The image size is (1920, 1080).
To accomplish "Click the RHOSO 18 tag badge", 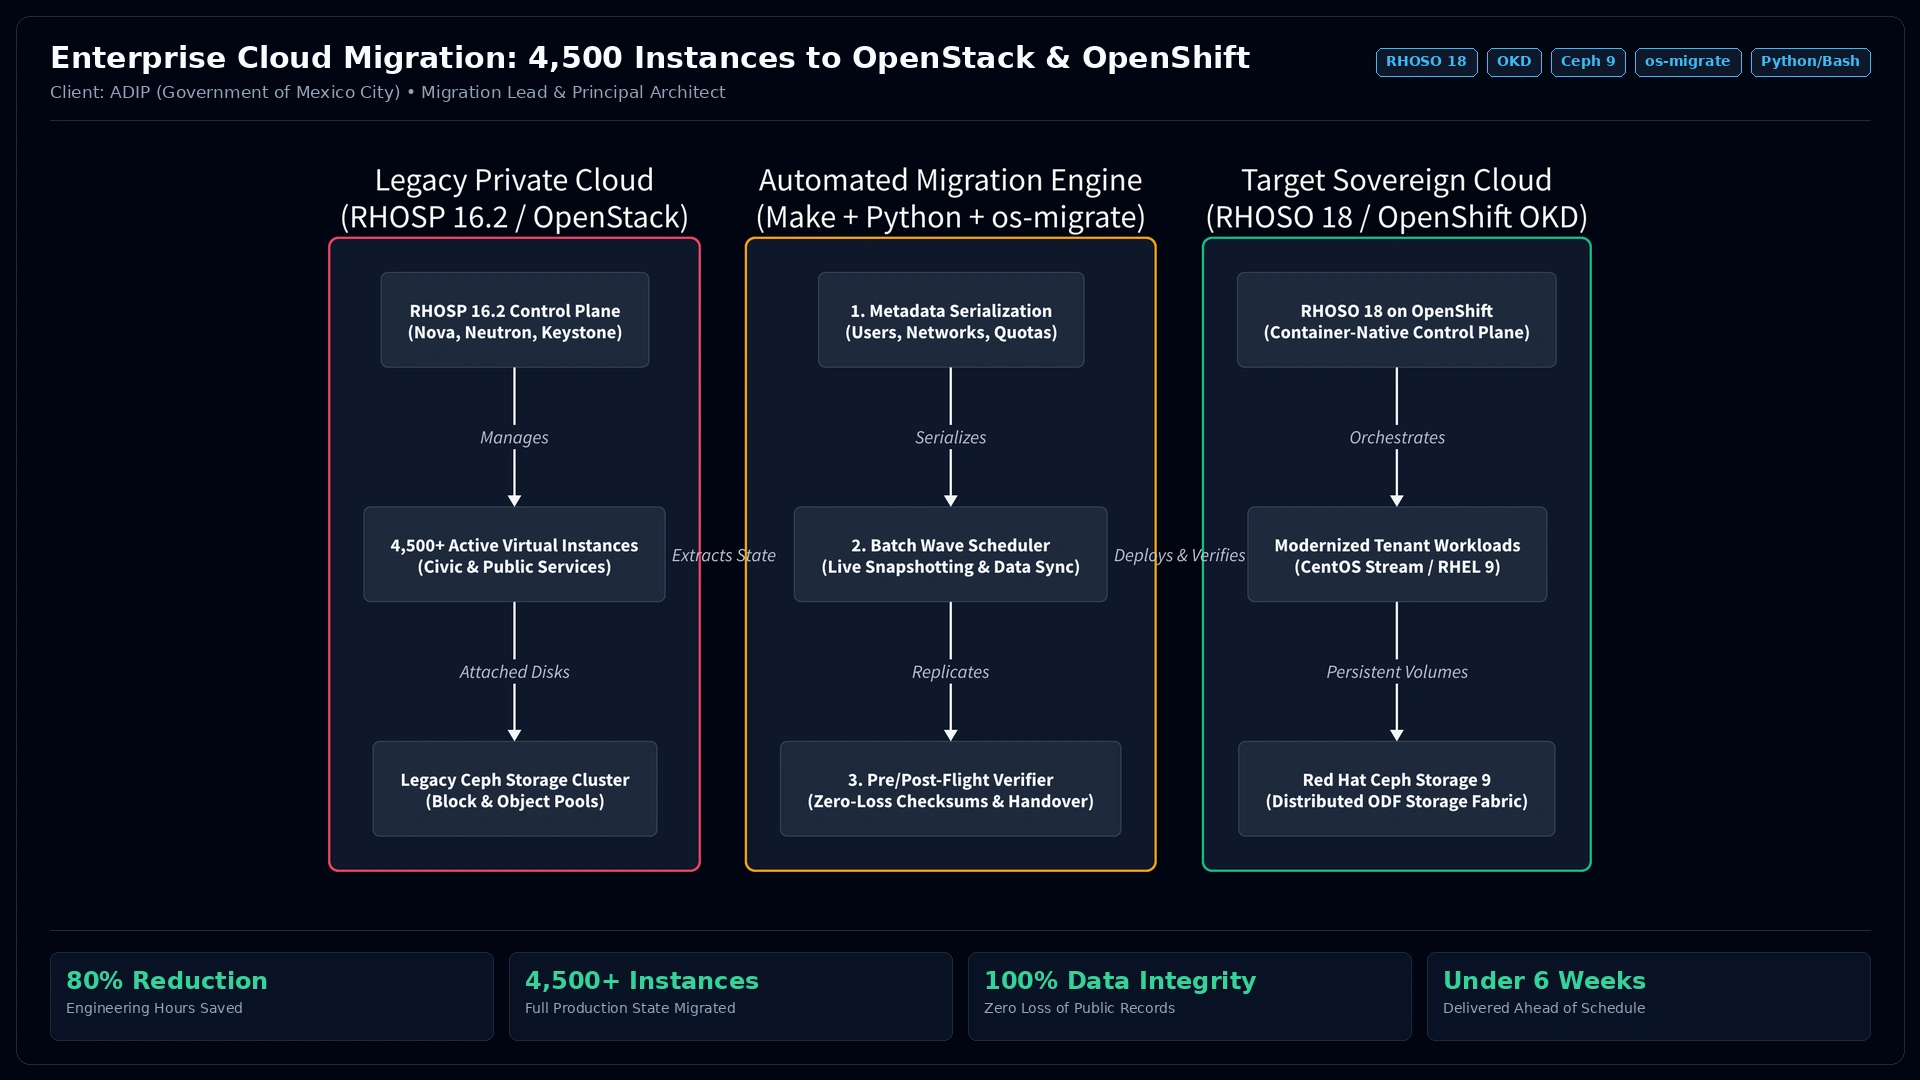I will coord(1426,62).
